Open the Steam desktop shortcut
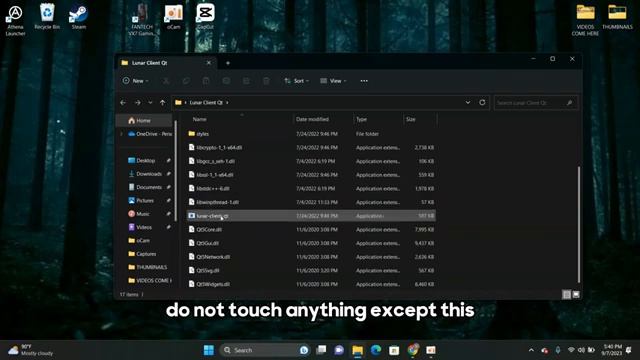The image size is (640, 360). pyautogui.click(x=78, y=17)
